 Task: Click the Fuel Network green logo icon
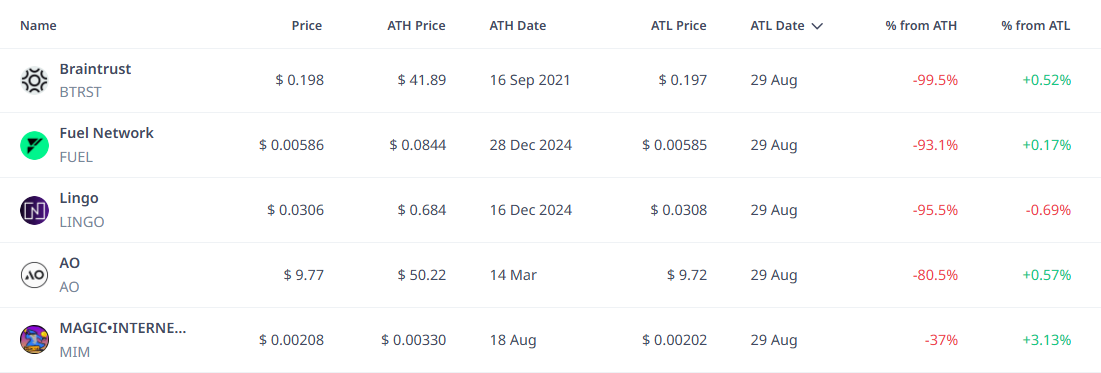pos(34,145)
